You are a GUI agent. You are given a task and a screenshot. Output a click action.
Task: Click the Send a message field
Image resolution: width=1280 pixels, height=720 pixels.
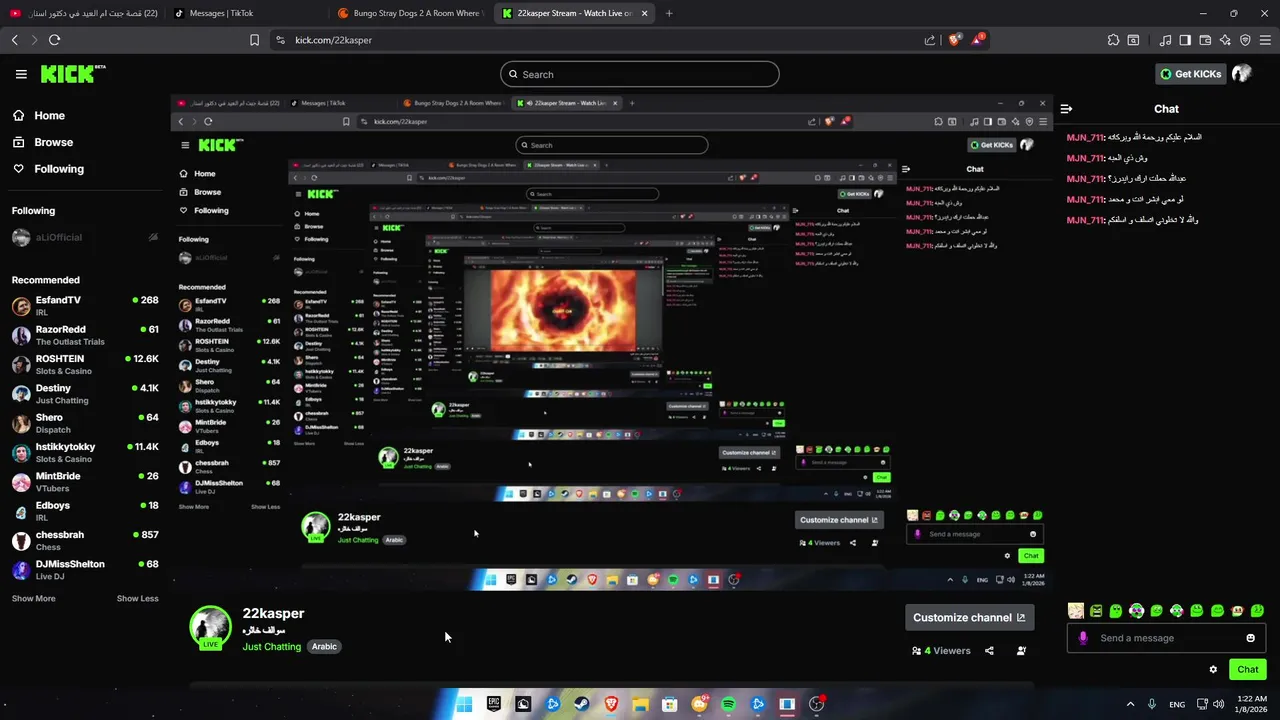point(1165,638)
